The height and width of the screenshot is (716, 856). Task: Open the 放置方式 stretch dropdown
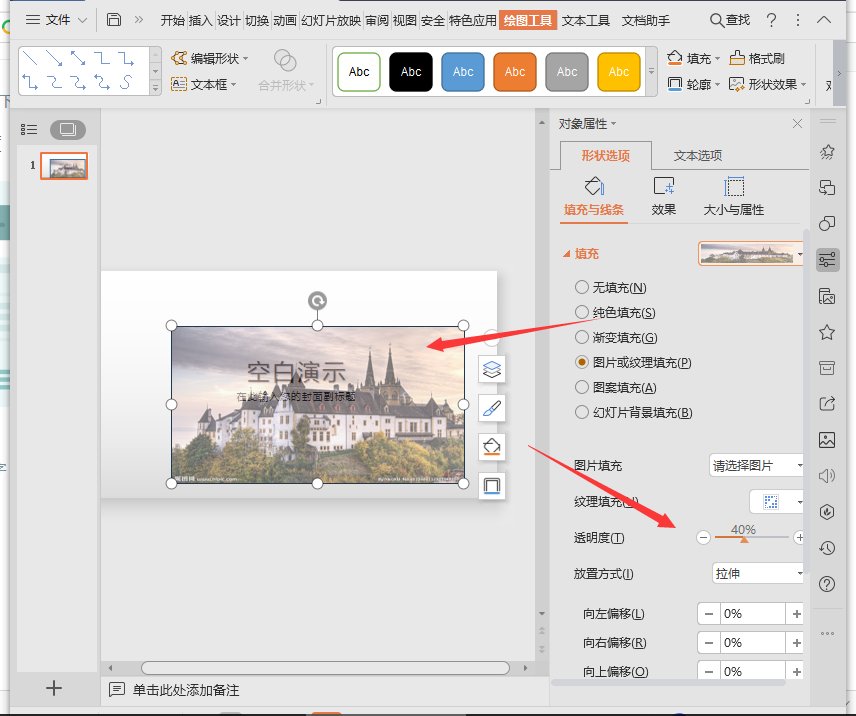pos(757,572)
